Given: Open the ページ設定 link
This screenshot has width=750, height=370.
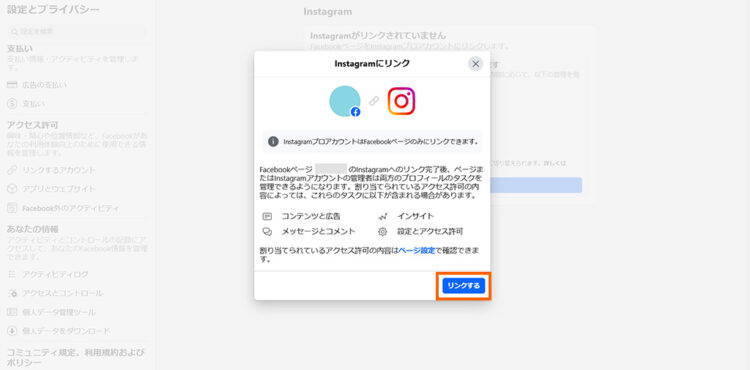Looking at the screenshot, I should click(x=417, y=250).
